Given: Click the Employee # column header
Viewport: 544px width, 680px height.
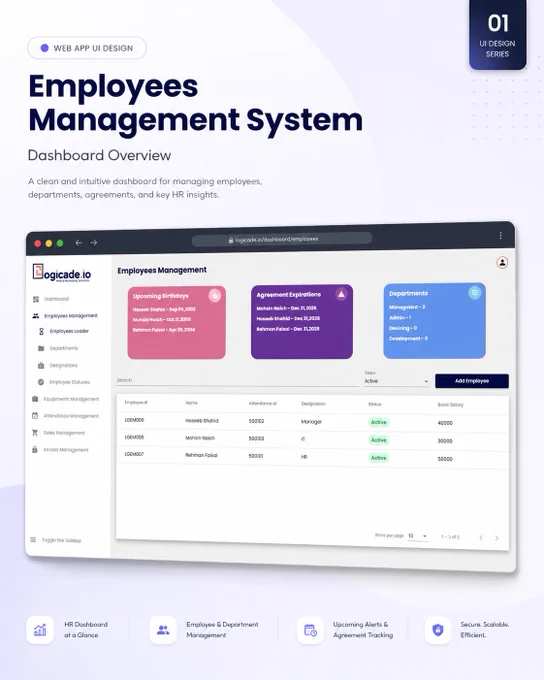Looking at the screenshot, I should pyautogui.click(x=136, y=402).
